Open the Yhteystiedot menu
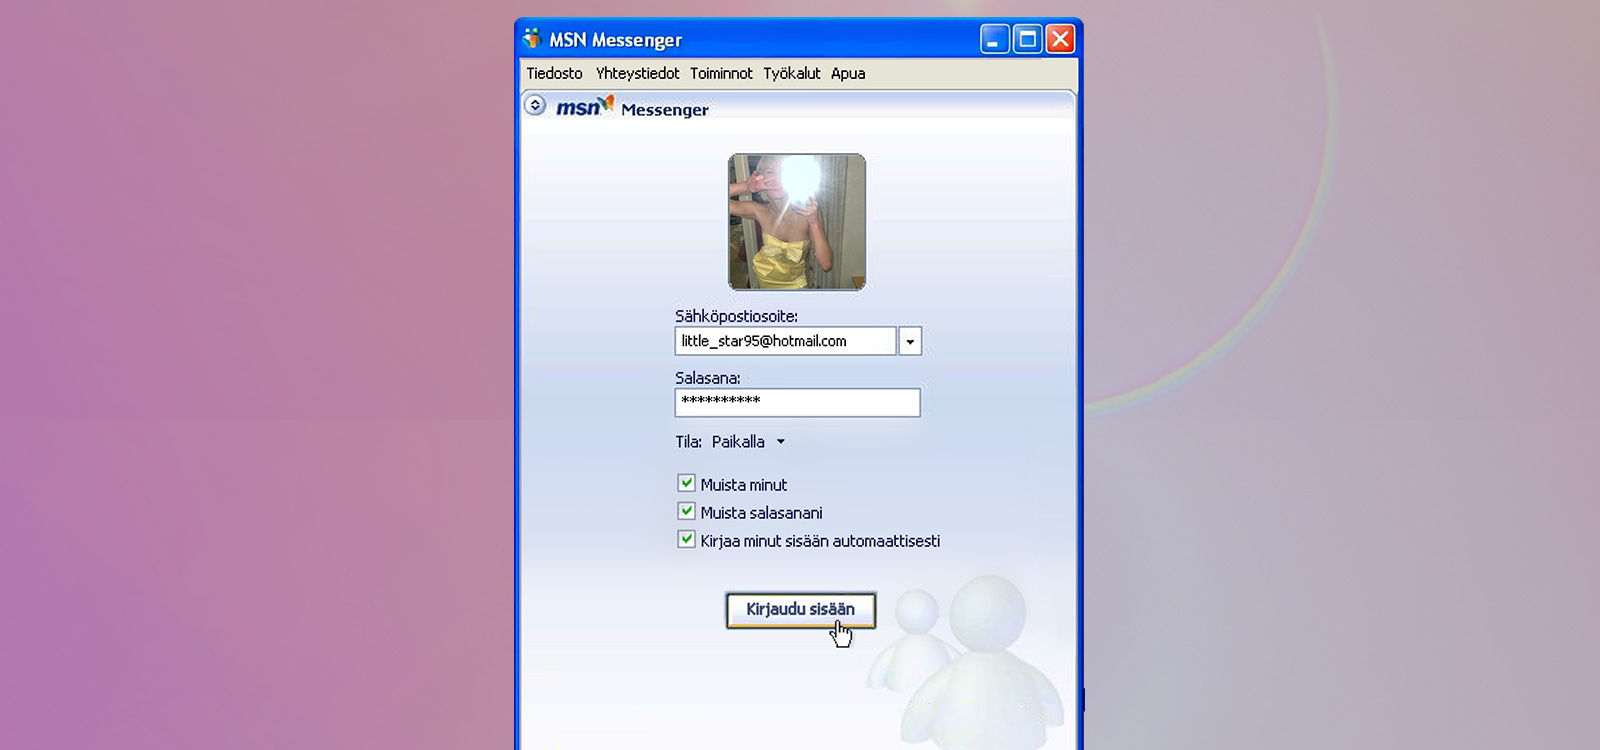Screen dimensions: 1600x750 click(x=637, y=74)
